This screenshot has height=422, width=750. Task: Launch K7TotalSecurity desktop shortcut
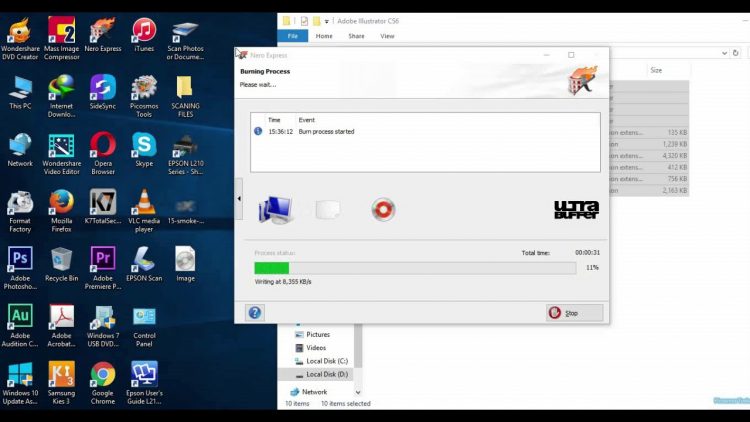point(103,208)
